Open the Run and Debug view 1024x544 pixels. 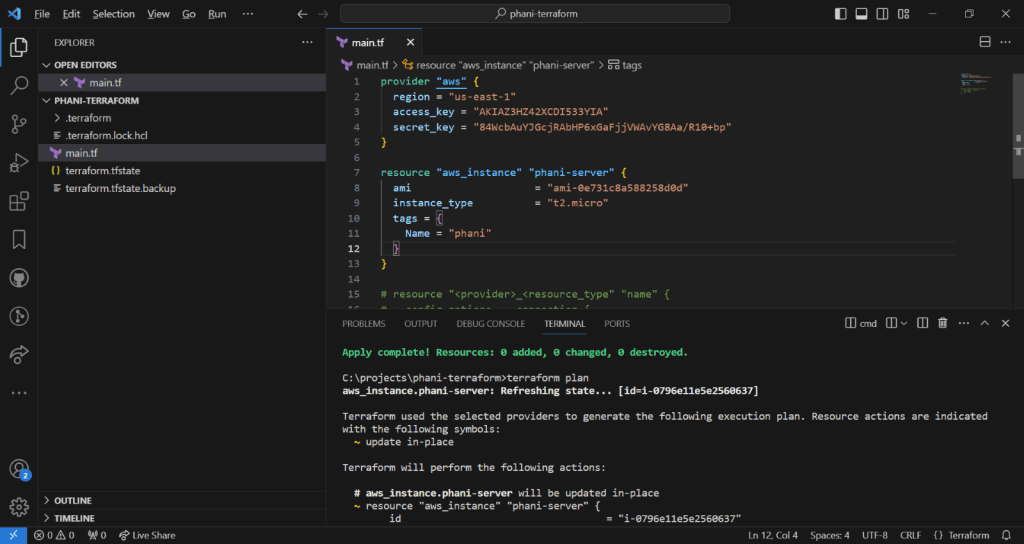point(18,162)
